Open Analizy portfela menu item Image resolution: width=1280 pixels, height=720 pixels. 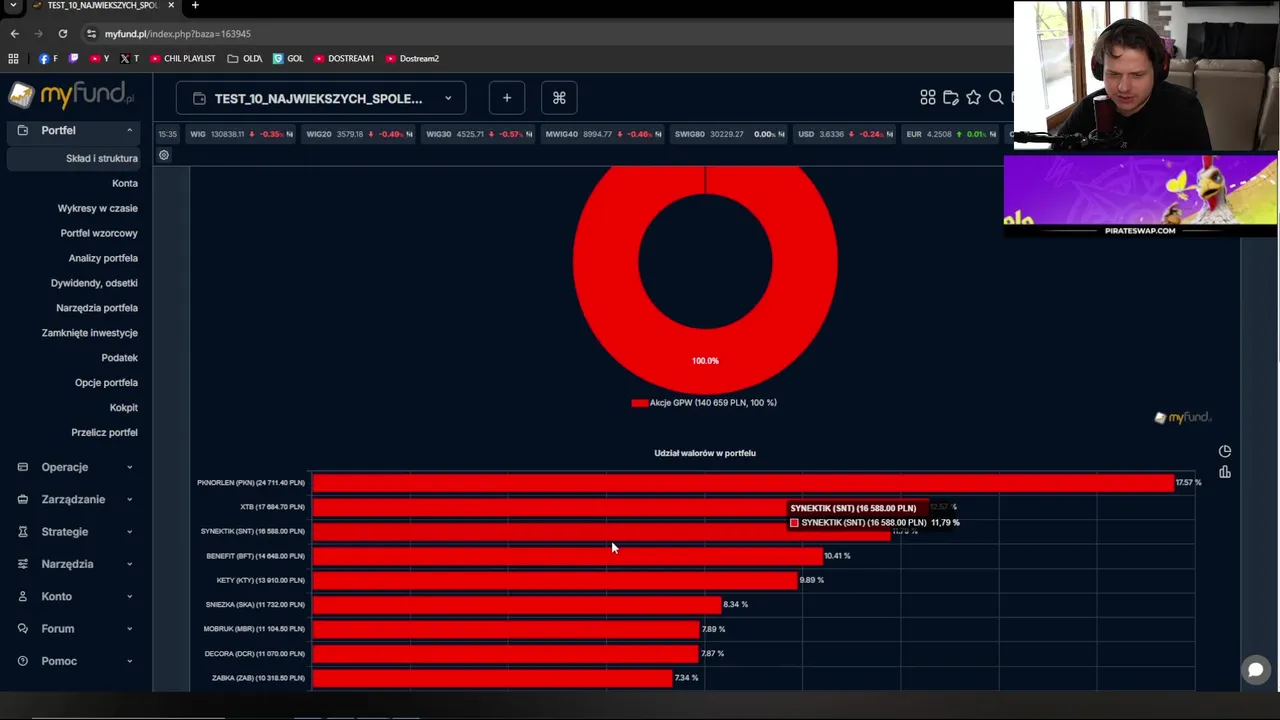(x=103, y=258)
